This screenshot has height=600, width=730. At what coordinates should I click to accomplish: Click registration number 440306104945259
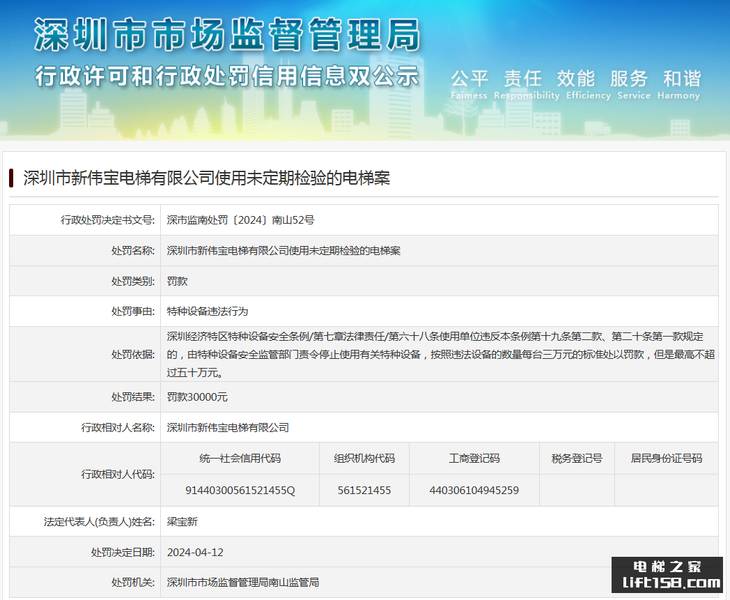click(474, 490)
